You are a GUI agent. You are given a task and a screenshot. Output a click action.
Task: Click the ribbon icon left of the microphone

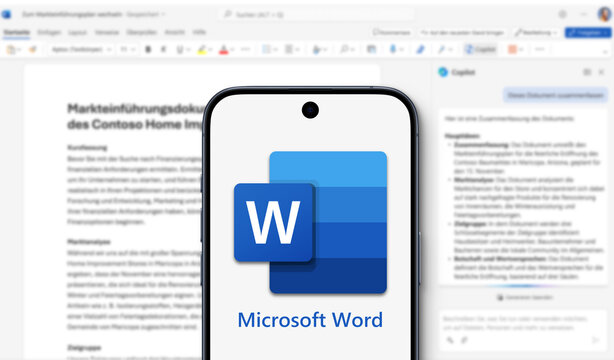point(371,49)
